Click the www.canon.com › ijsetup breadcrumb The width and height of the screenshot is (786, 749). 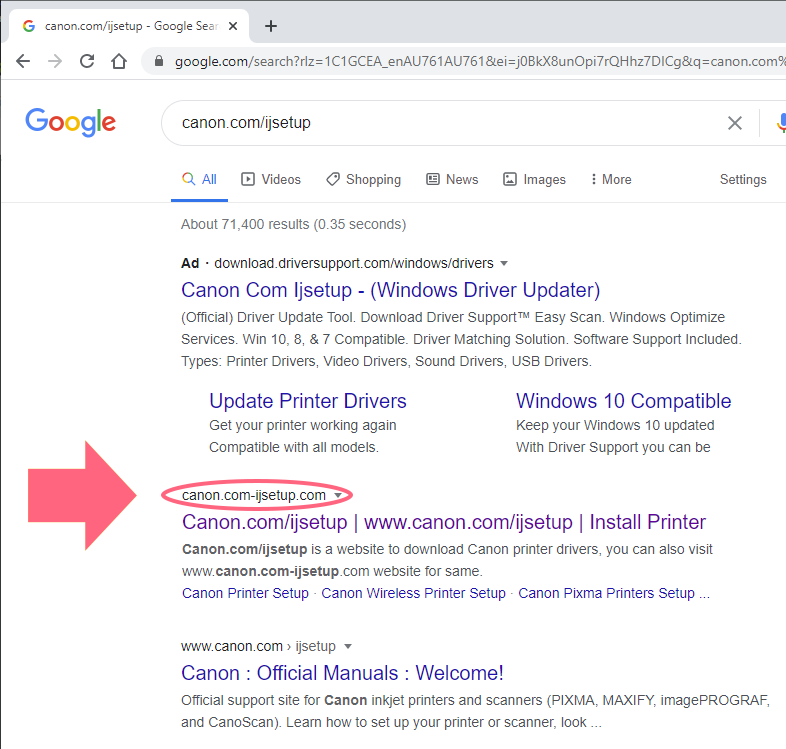click(x=258, y=646)
